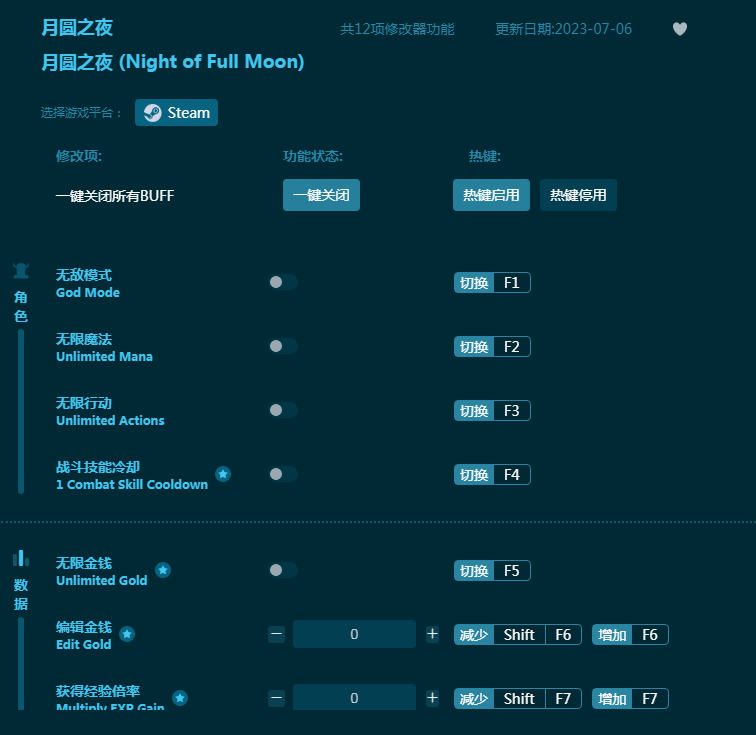
Task: Click star icon beside Unlimited Gold
Action: pos(163,570)
